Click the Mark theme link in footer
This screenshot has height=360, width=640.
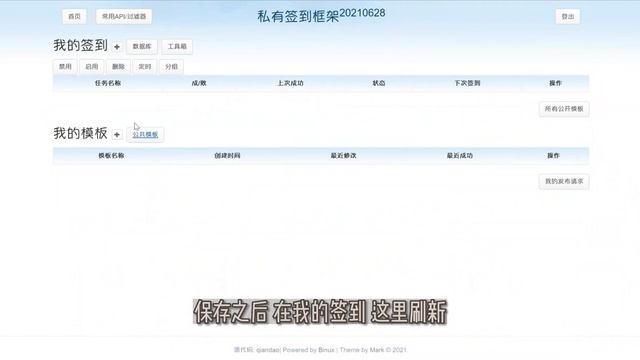tap(377, 350)
